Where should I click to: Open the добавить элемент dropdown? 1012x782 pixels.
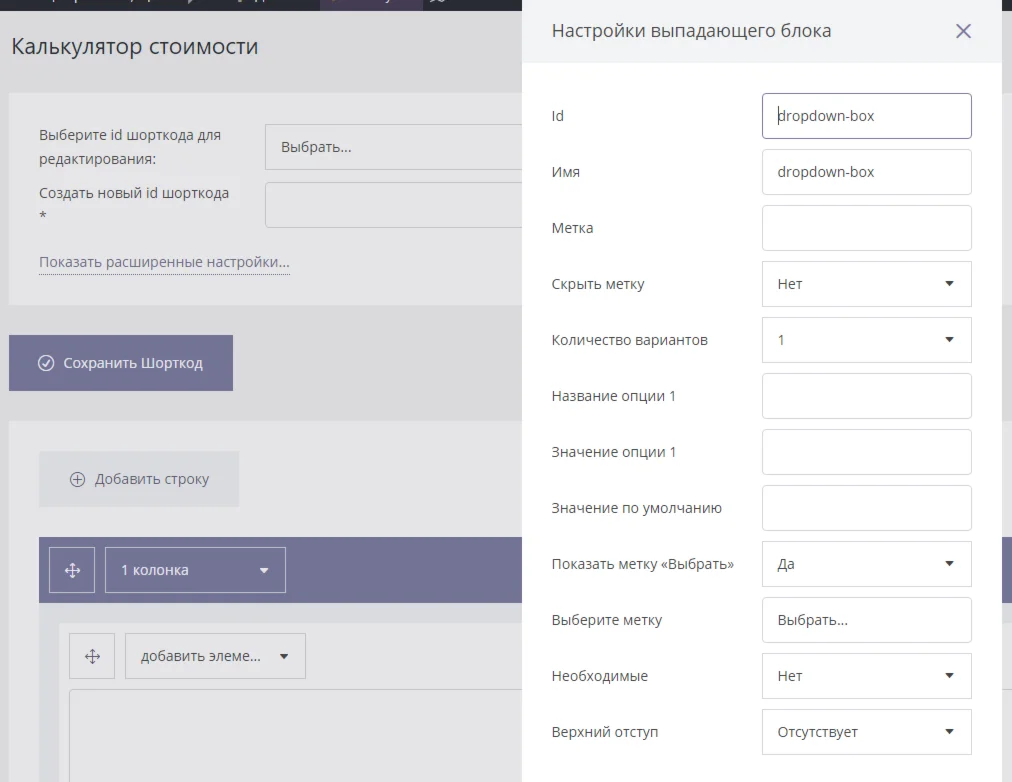coord(215,656)
